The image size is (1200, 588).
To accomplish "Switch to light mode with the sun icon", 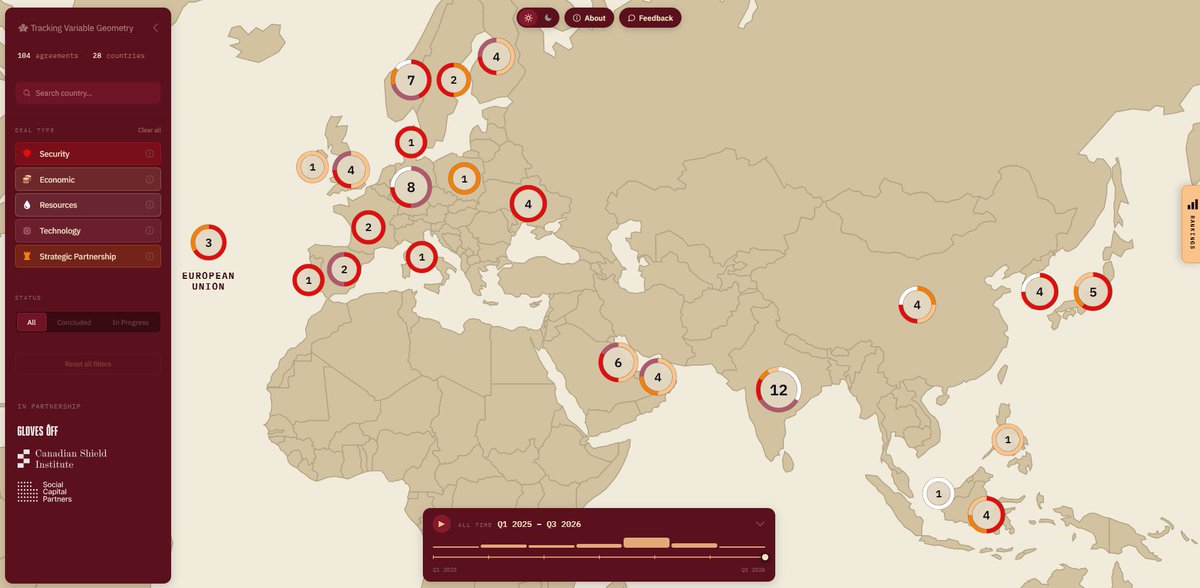I will click(x=528, y=18).
